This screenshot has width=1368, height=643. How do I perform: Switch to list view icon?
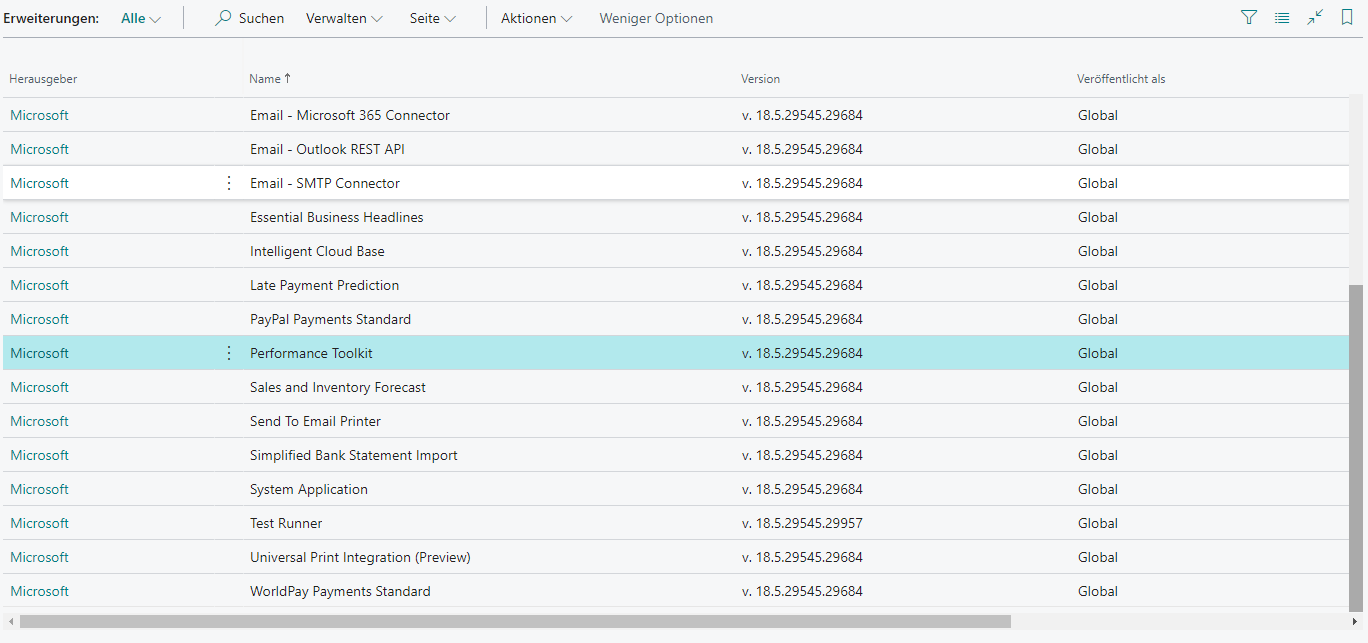click(x=1282, y=18)
